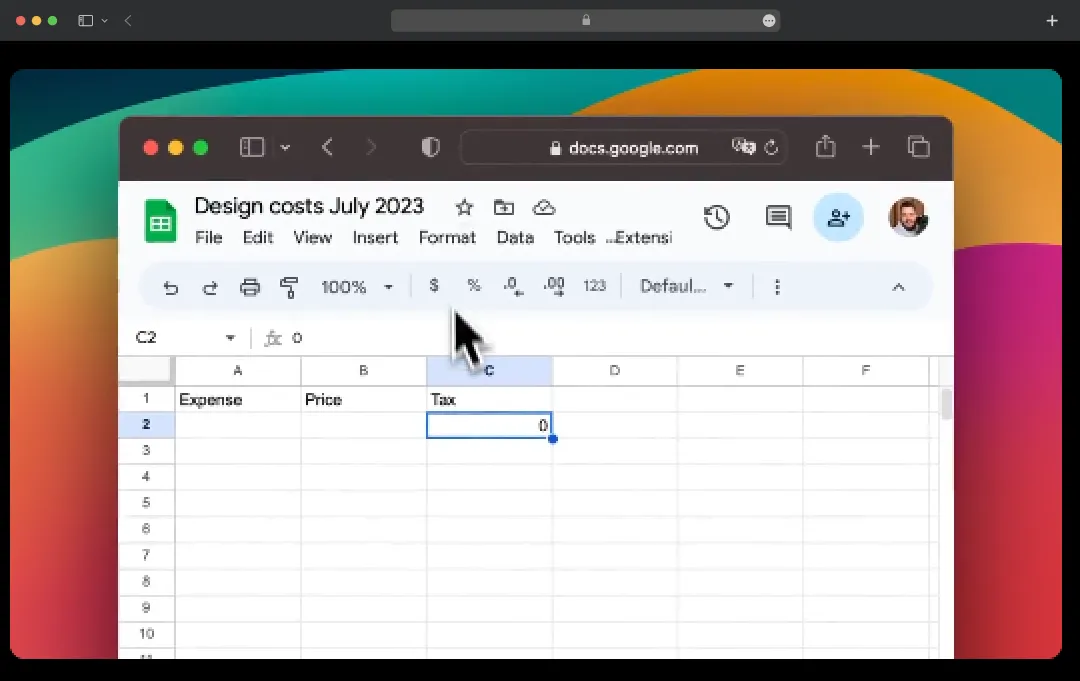The image size is (1080, 681).
Task: Click the Share people button
Action: [838, 218]
